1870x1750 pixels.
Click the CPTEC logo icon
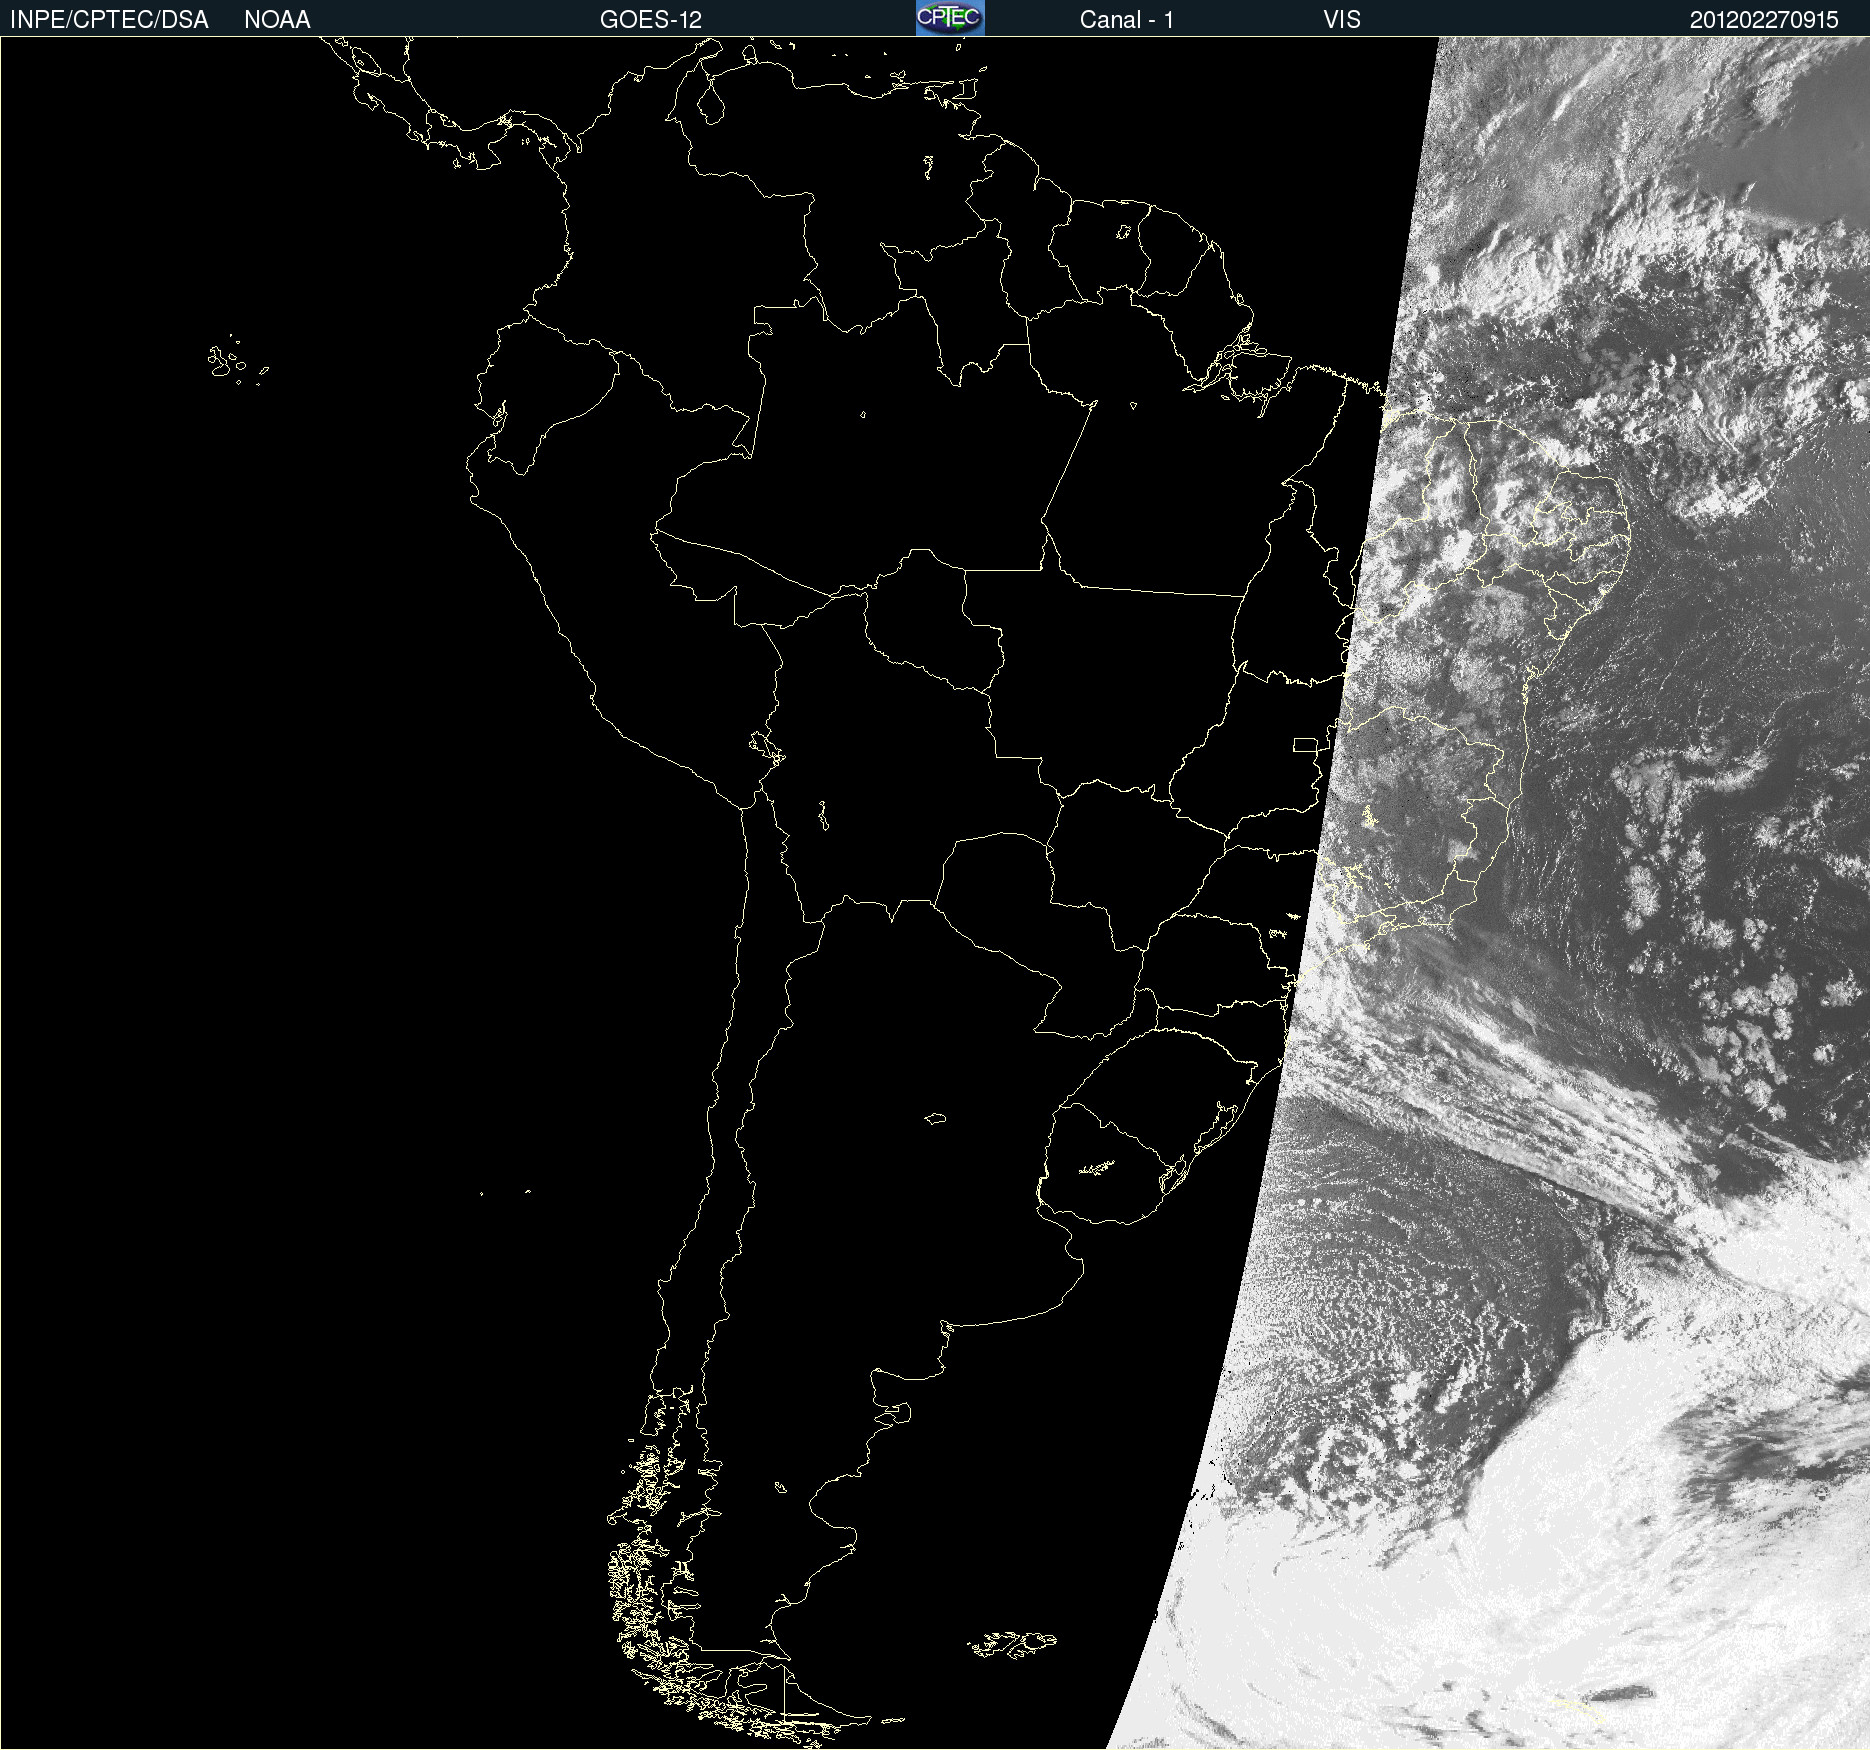coord(950,18)
